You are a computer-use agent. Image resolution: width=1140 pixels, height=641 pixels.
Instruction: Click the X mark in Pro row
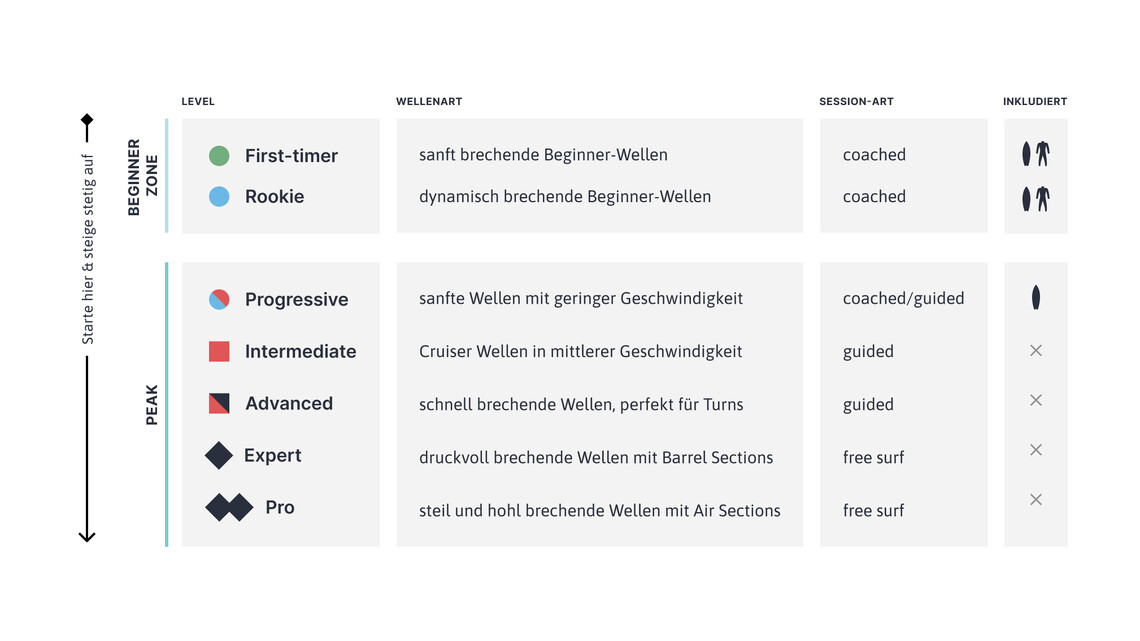[1035, 499]
